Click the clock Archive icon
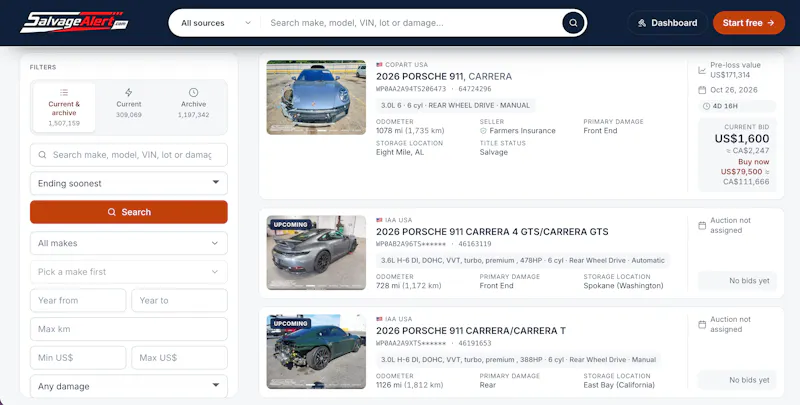 click(193, 92)
